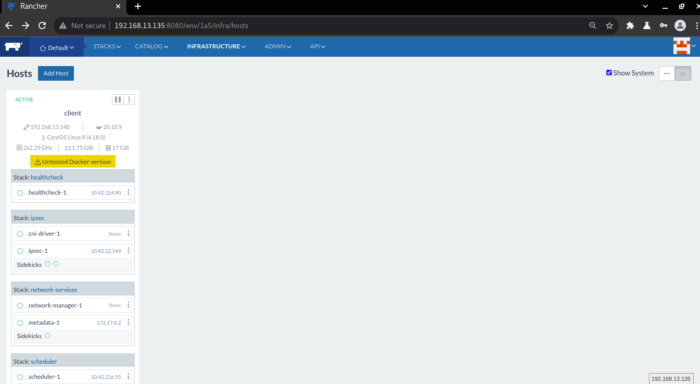Image resolution: width=700 pixels, height=384 pixels.
Task: Open the client host actions menu
Action: point(129,100)
